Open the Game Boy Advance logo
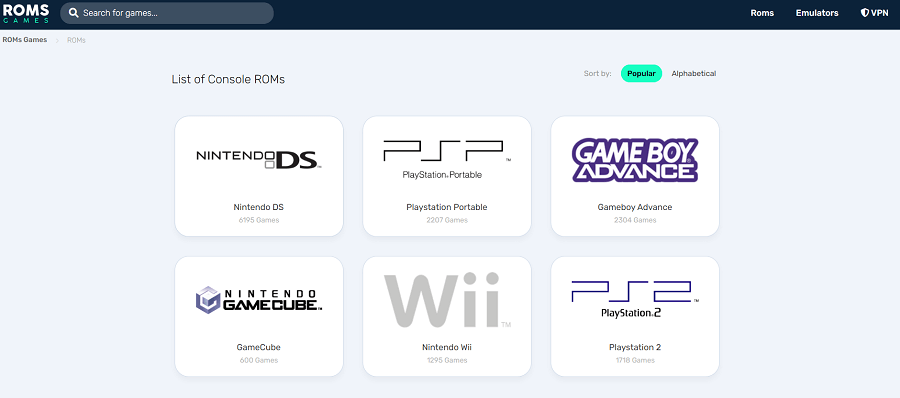 pyautogui.click(x=635, y=160)
